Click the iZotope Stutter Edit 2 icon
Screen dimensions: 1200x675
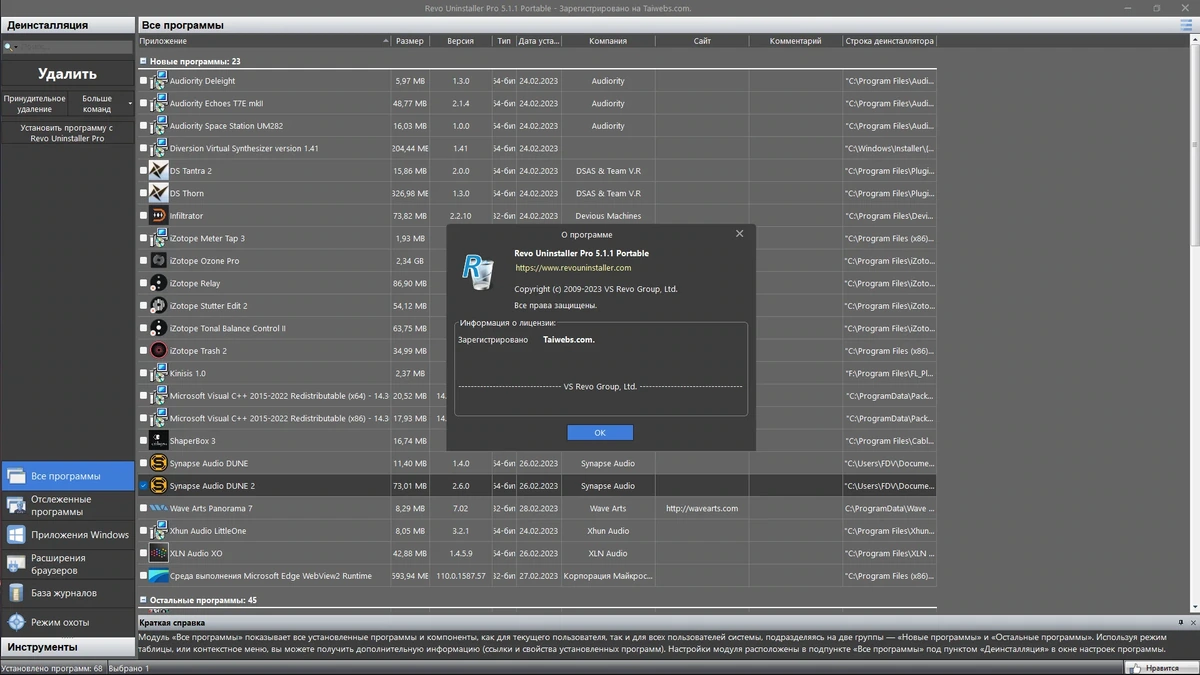pos(158,306)
